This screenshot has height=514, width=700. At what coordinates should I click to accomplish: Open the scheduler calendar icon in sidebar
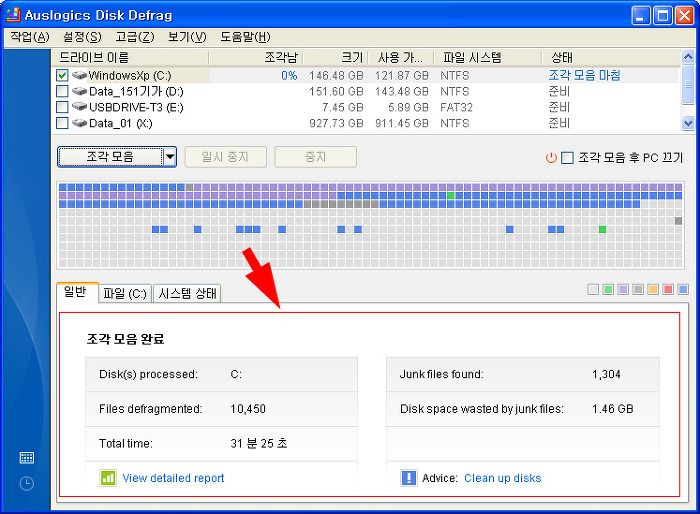point(27,458)
